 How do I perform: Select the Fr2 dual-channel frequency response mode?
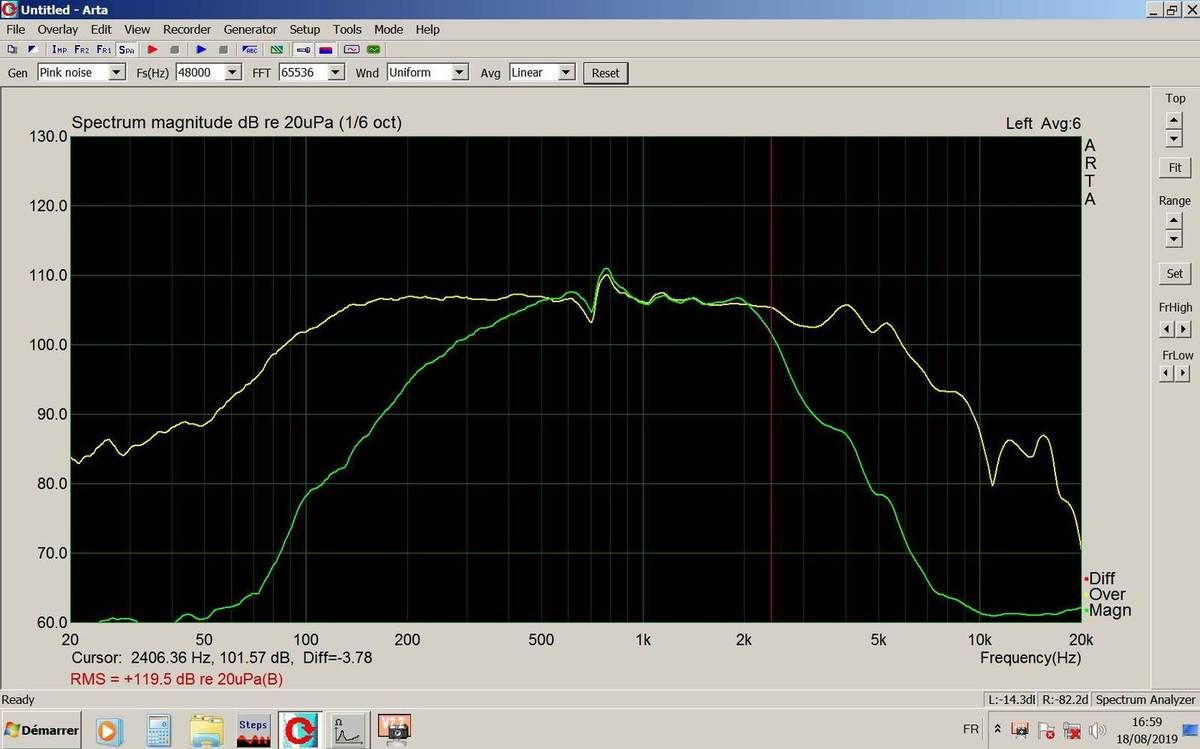[x=82, y=49]
